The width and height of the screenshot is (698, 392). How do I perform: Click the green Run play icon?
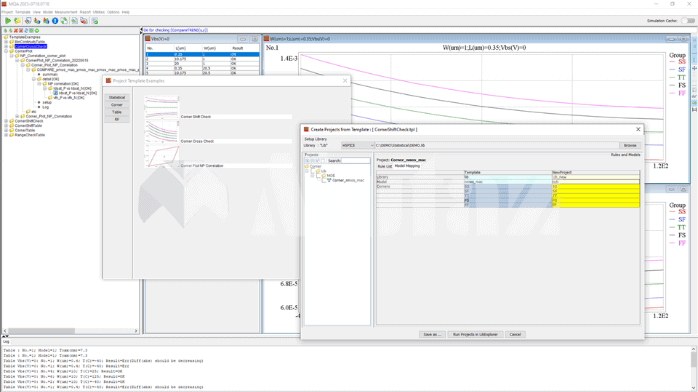coord(8,20)
